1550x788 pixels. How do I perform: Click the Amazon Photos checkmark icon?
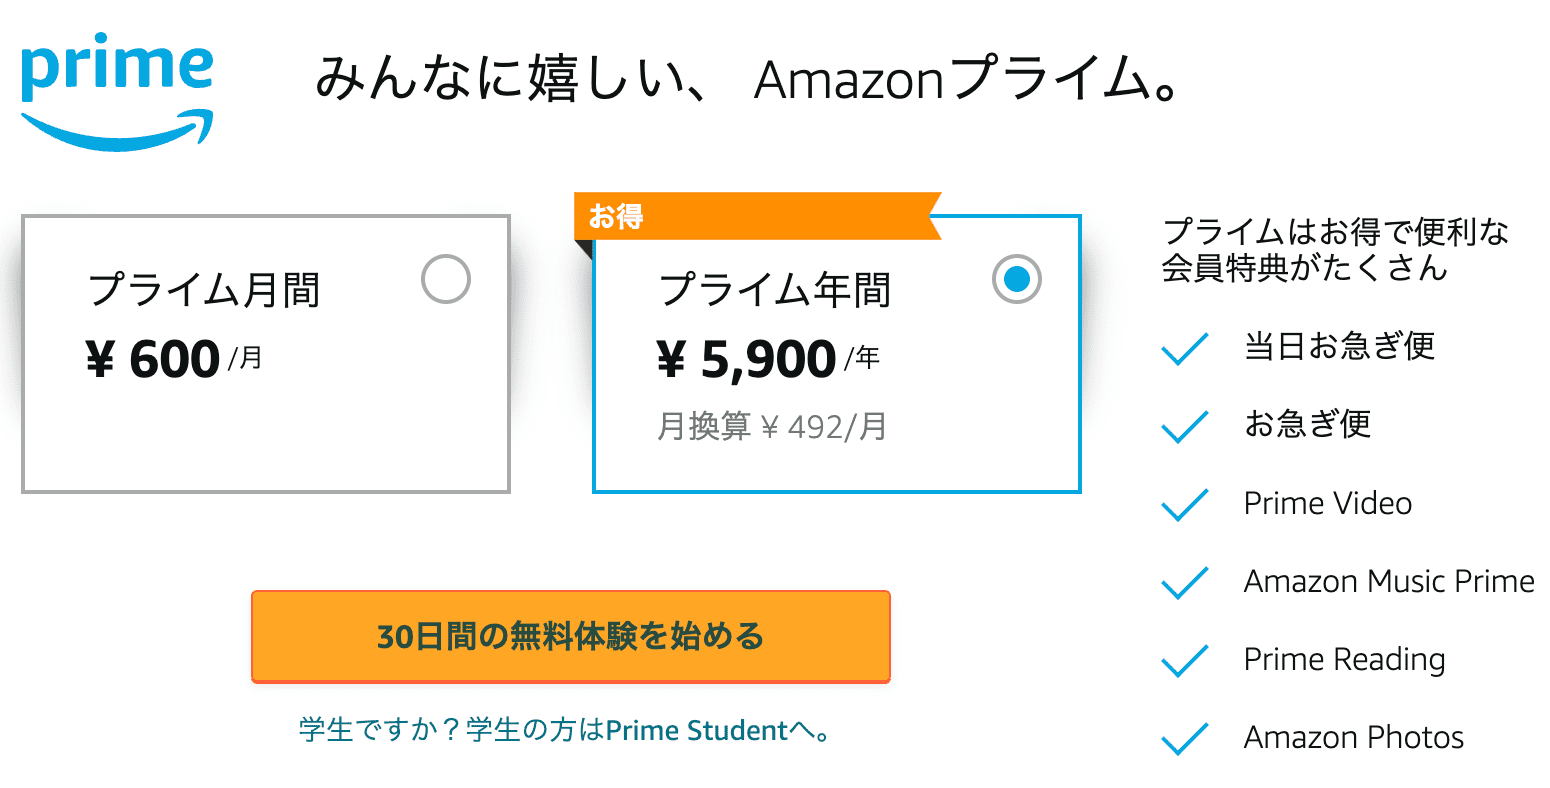tap(1185, 738)
